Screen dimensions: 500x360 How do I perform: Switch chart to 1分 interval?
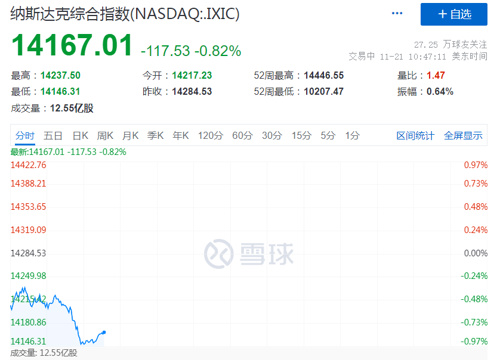[x=352, y=136]
